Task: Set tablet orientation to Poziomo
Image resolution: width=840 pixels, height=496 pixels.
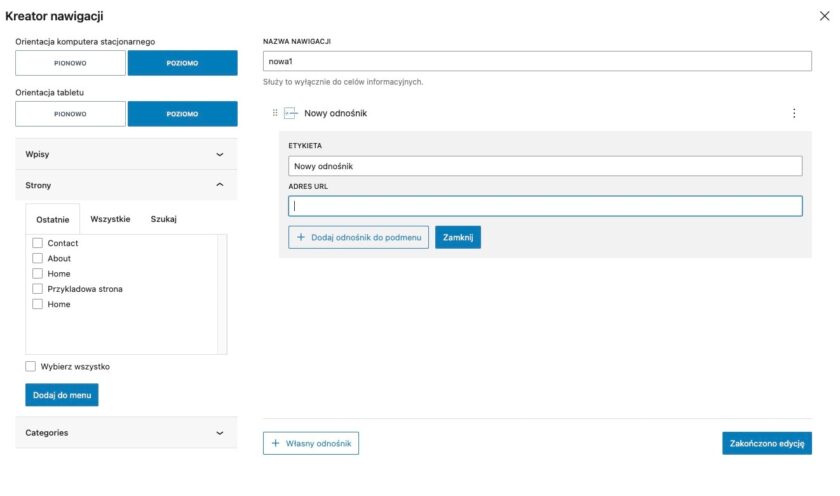Action: [x=182, y=114]
